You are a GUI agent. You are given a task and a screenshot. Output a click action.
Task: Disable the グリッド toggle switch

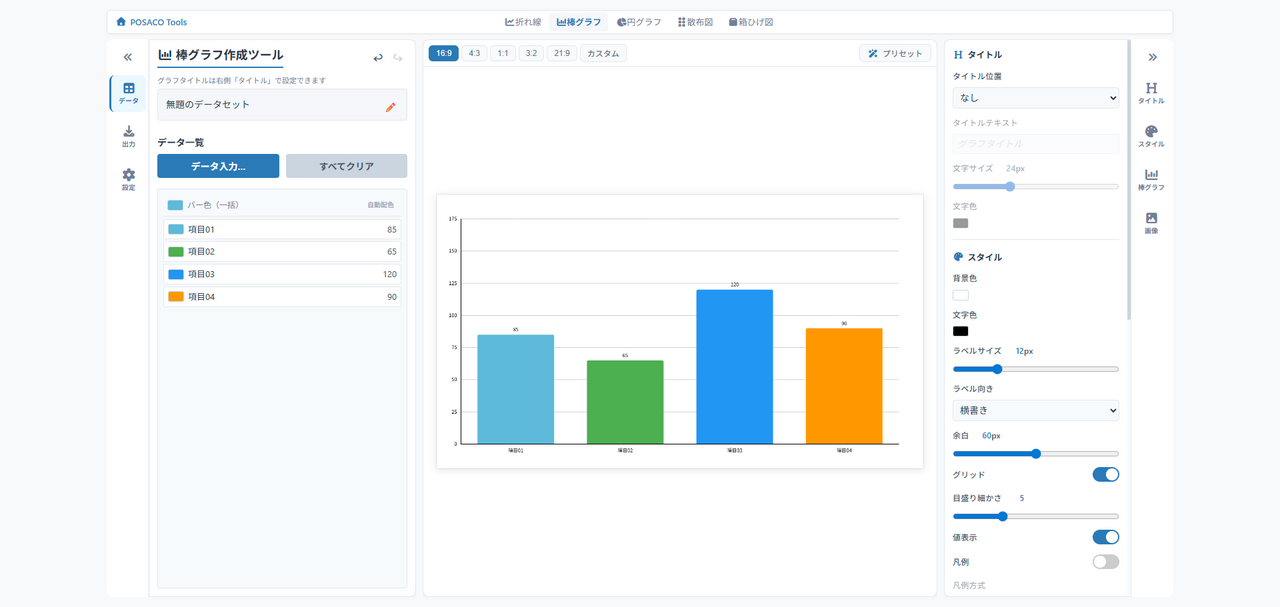coord(1105,475)
